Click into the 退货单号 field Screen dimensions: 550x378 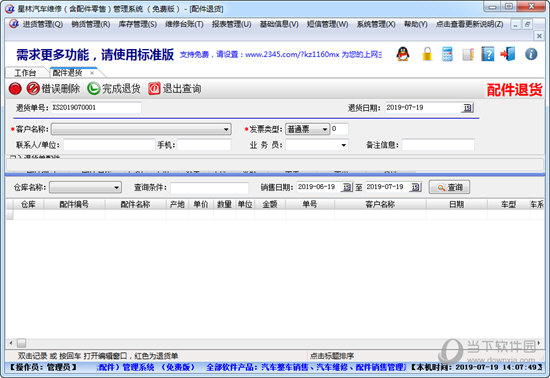tap(96, 108)
